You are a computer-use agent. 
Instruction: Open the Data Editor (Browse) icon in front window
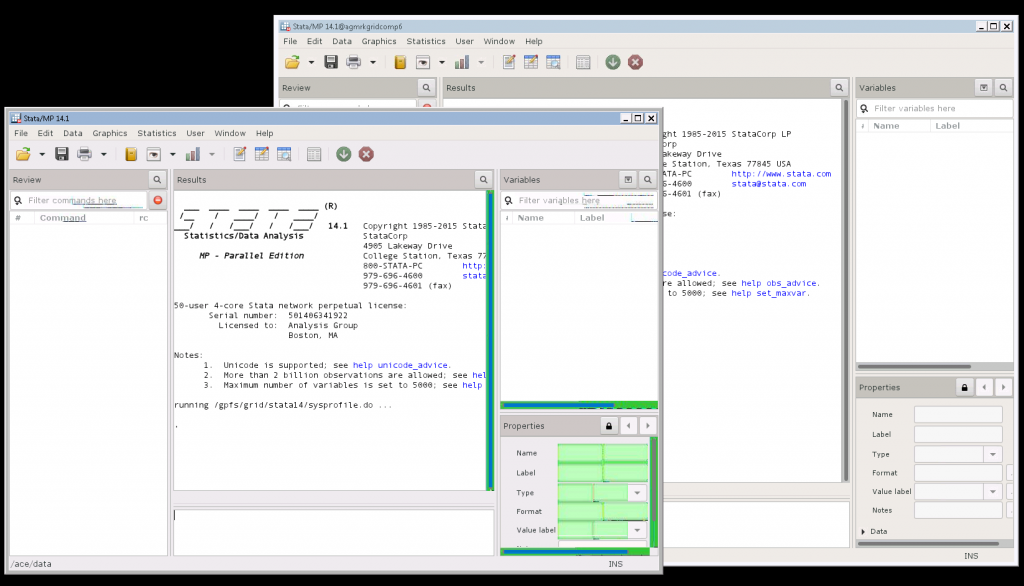(x=284, y=154)
